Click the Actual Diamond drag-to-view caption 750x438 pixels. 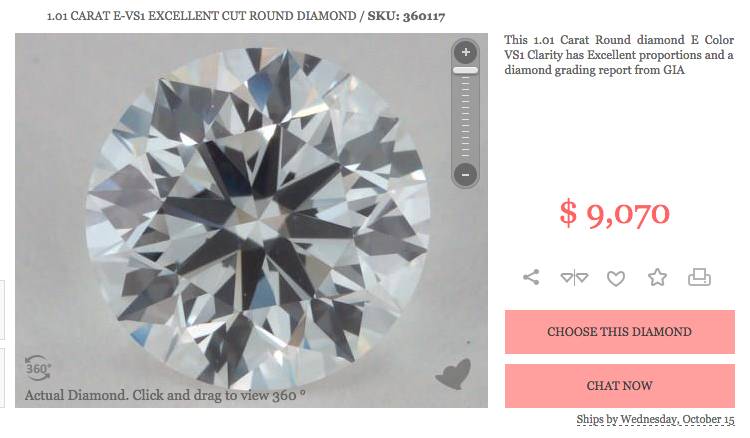click(165, 395)
